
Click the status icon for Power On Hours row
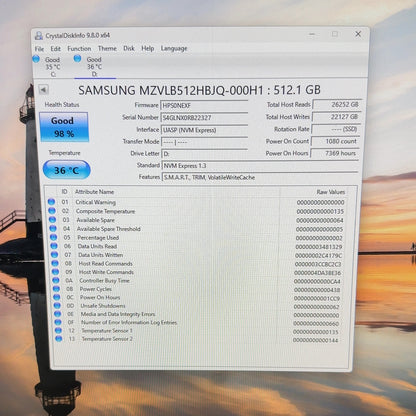[57, 297]
